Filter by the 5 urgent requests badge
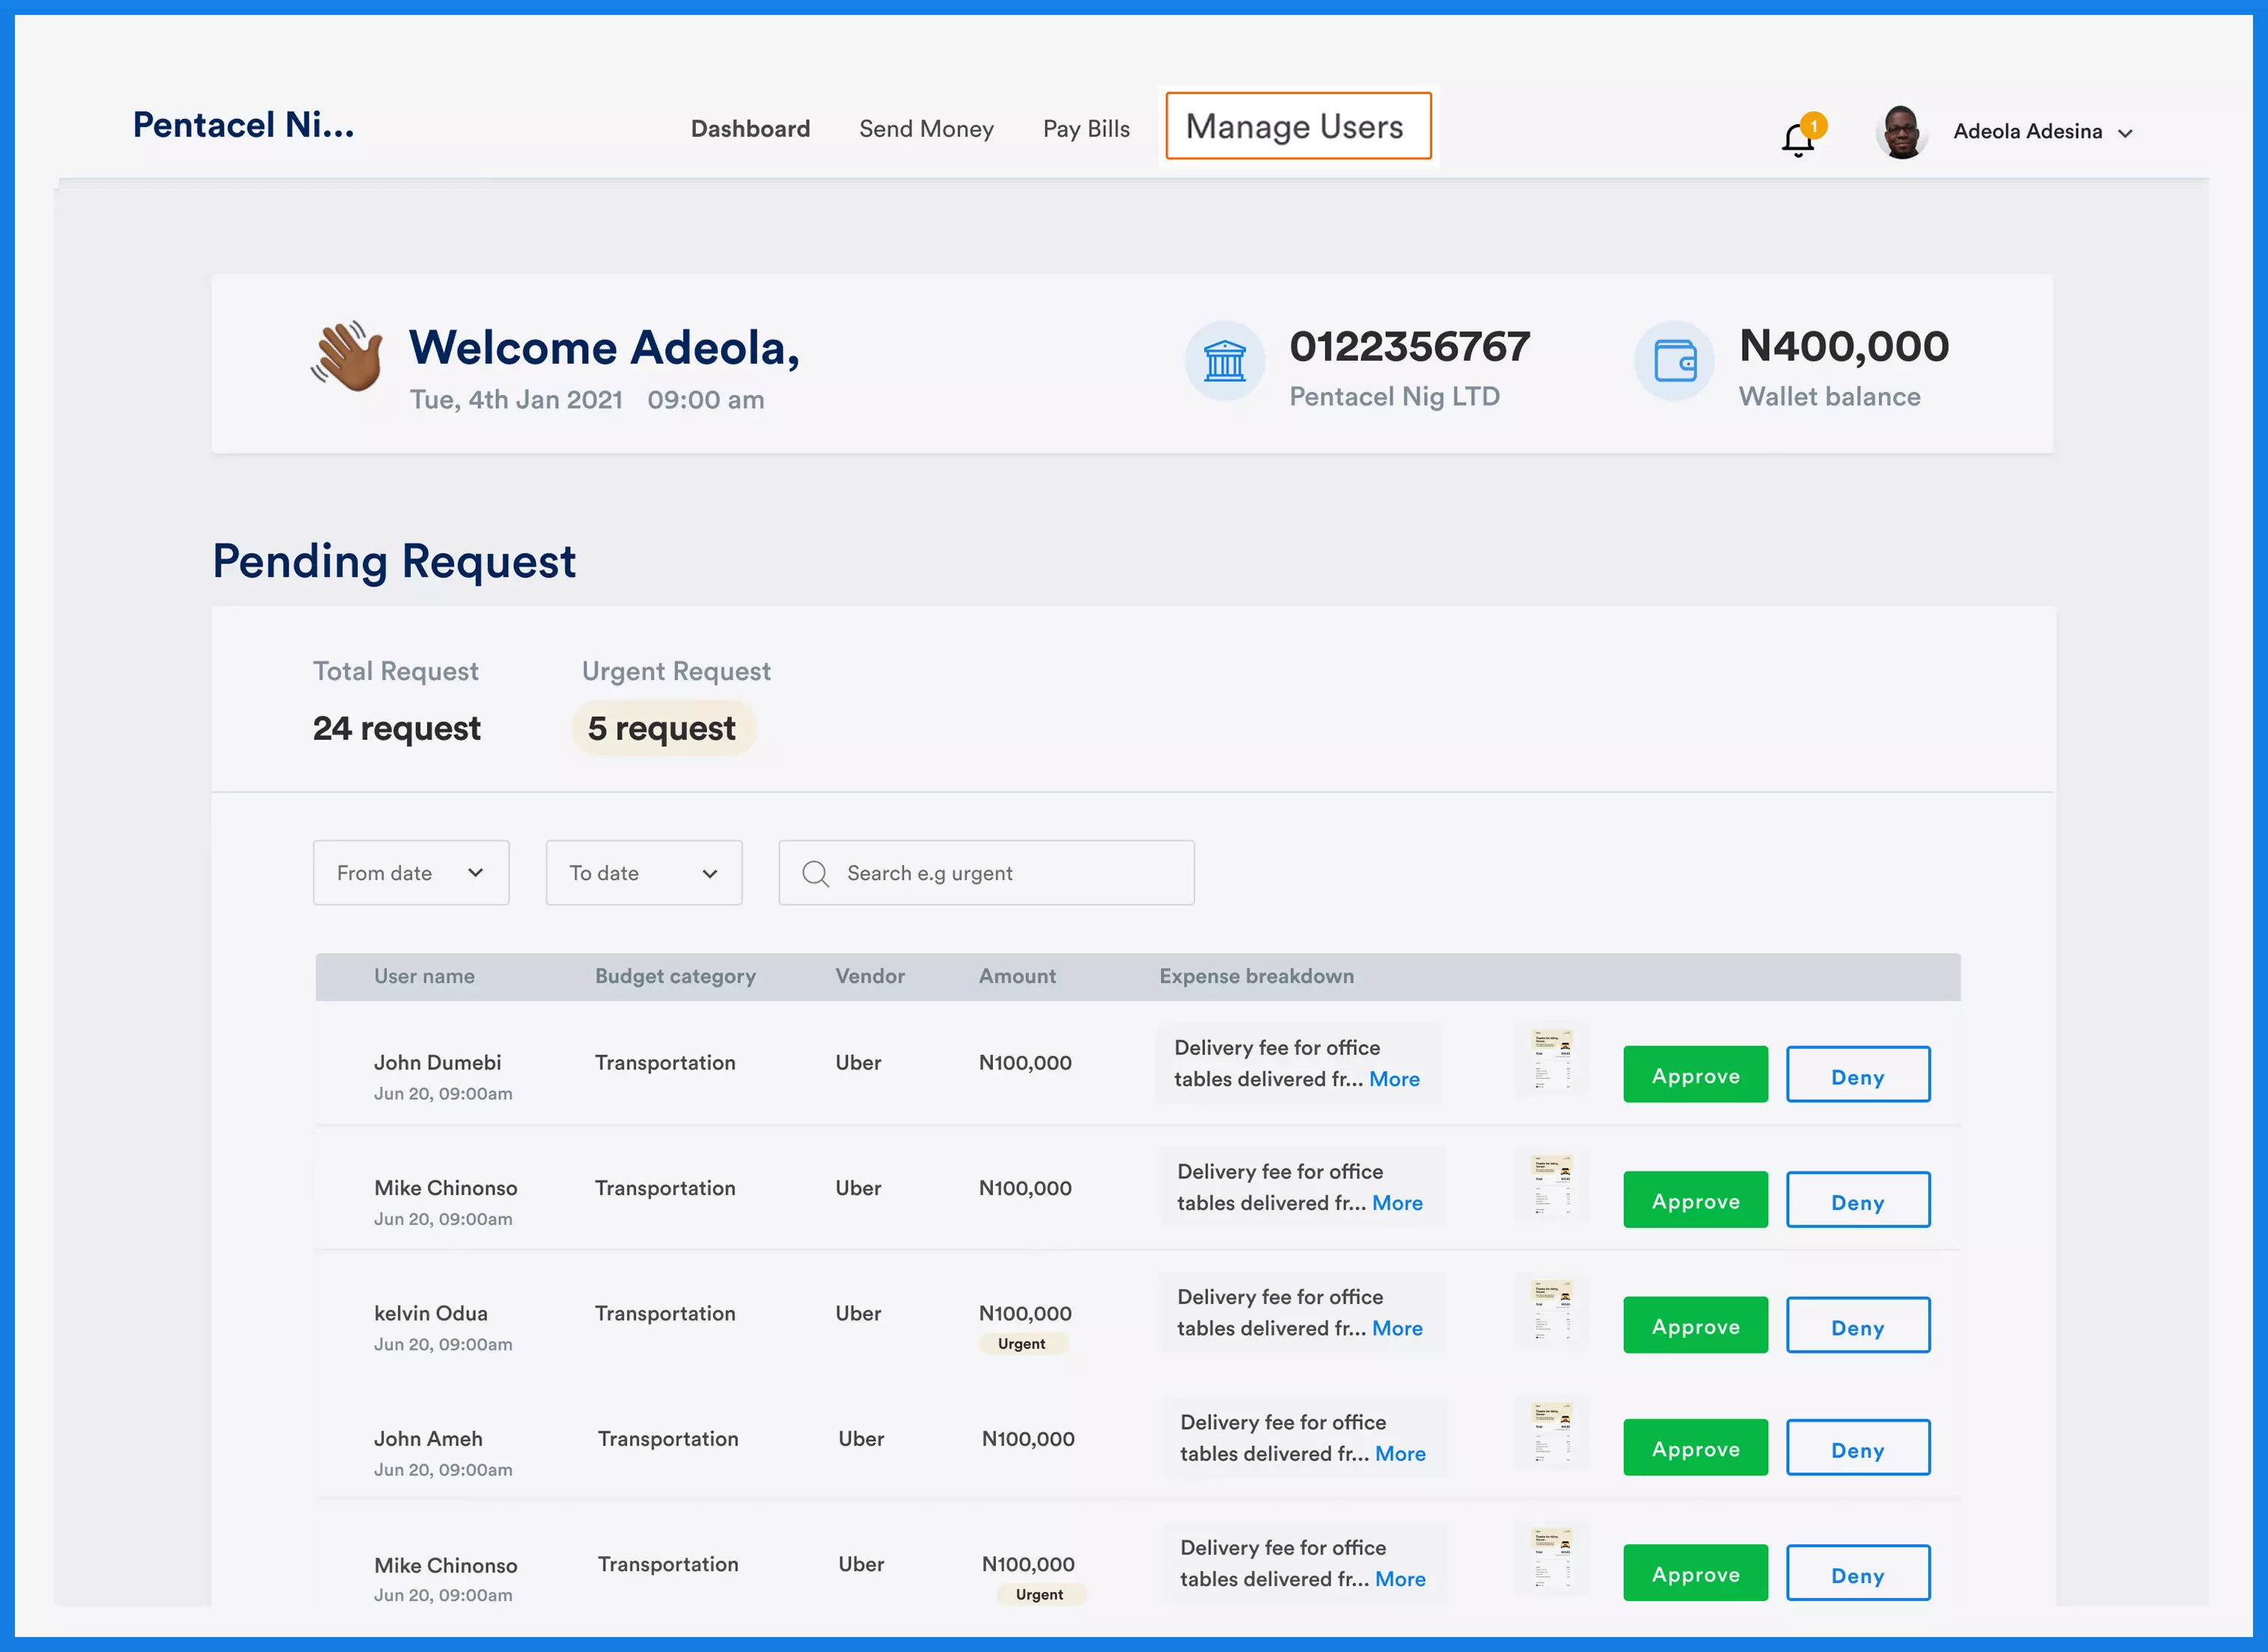 point(662,728)
